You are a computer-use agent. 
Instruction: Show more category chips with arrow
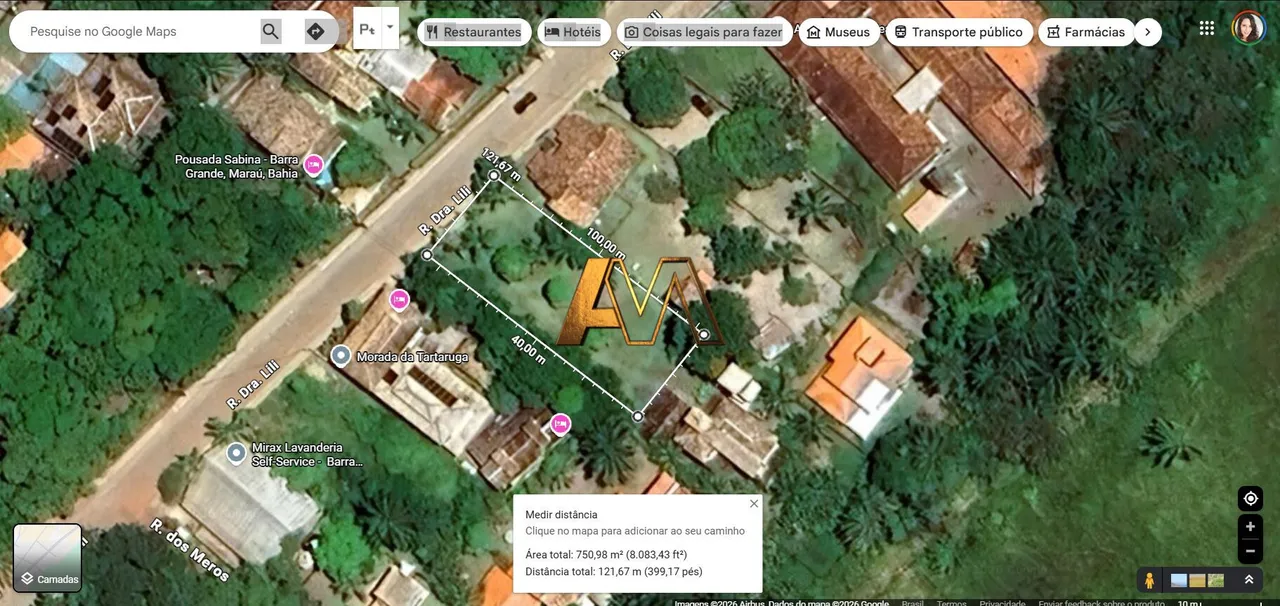pos(1148,32)
